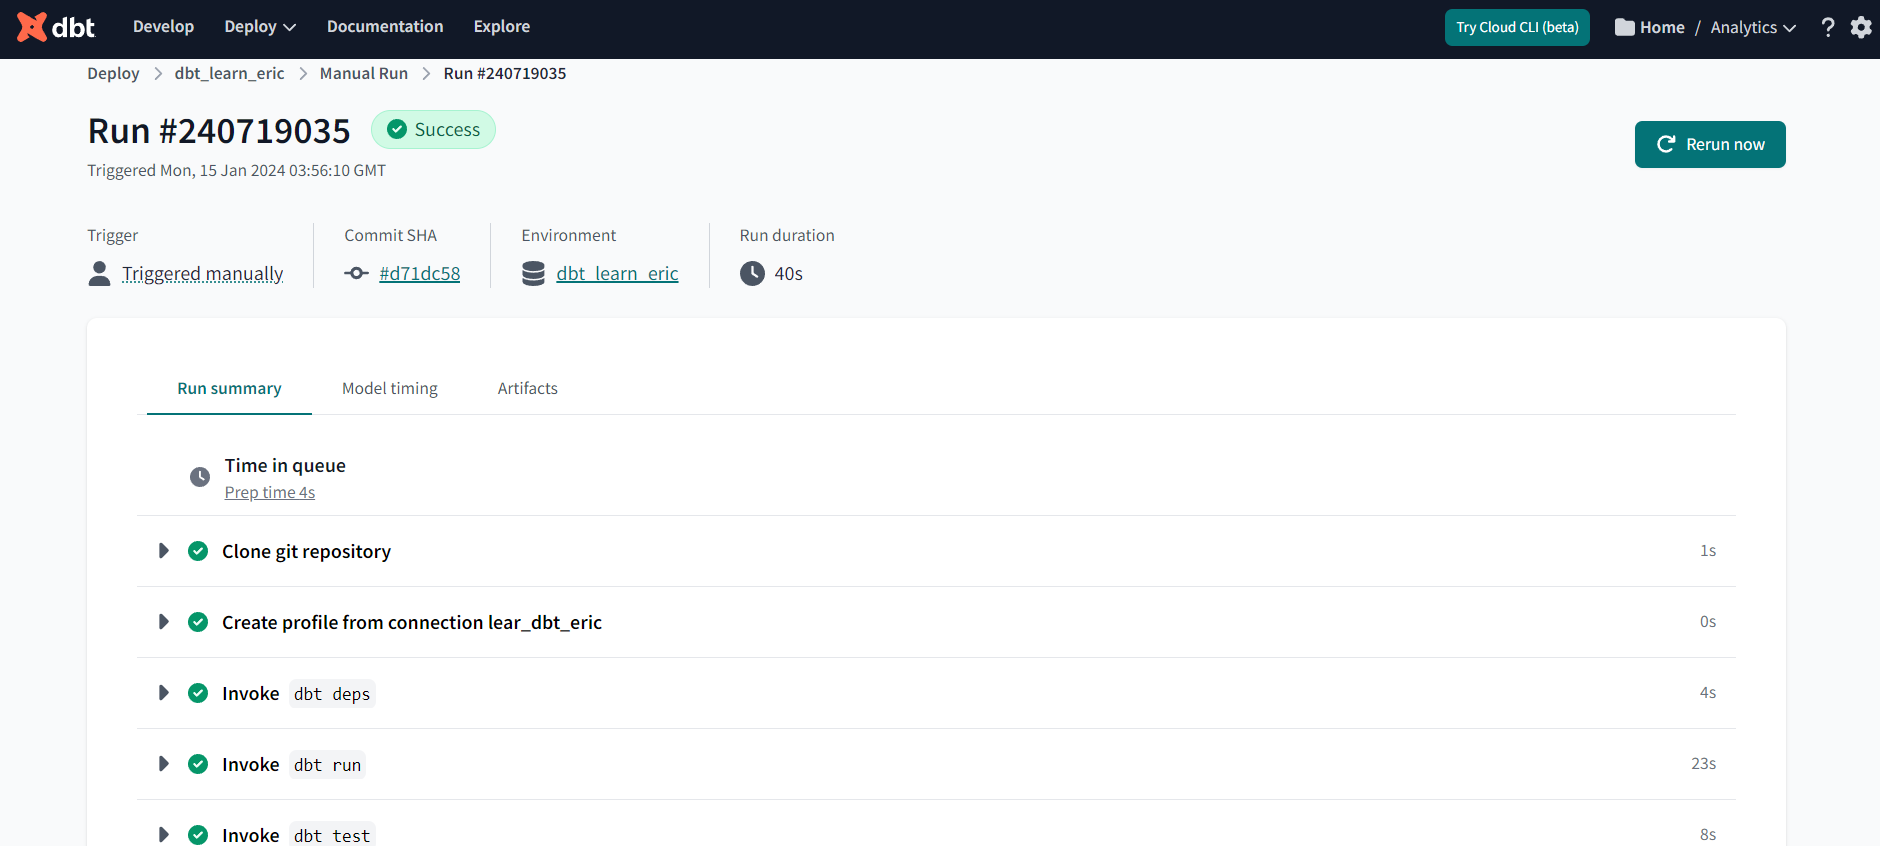Click the Prep time 4s link

coord(270,492)
